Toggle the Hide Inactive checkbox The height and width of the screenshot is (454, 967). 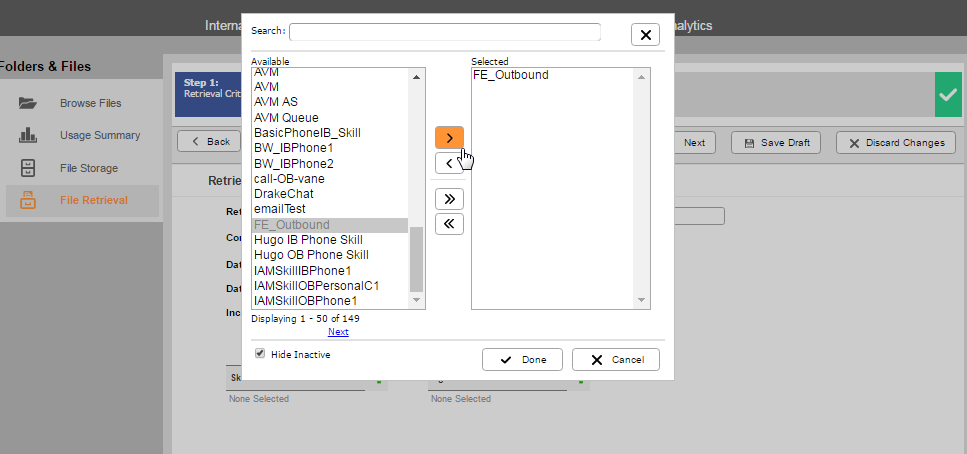pyautogui.click(x=260, y=354)
